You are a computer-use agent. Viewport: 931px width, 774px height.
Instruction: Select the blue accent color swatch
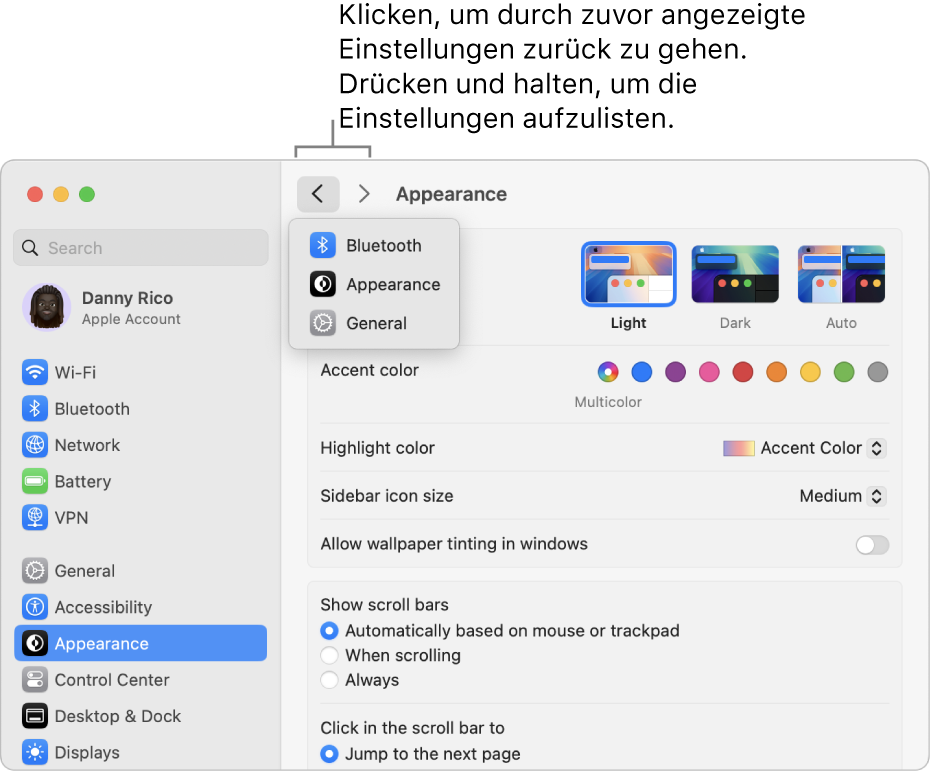click(x=642, y=372)
